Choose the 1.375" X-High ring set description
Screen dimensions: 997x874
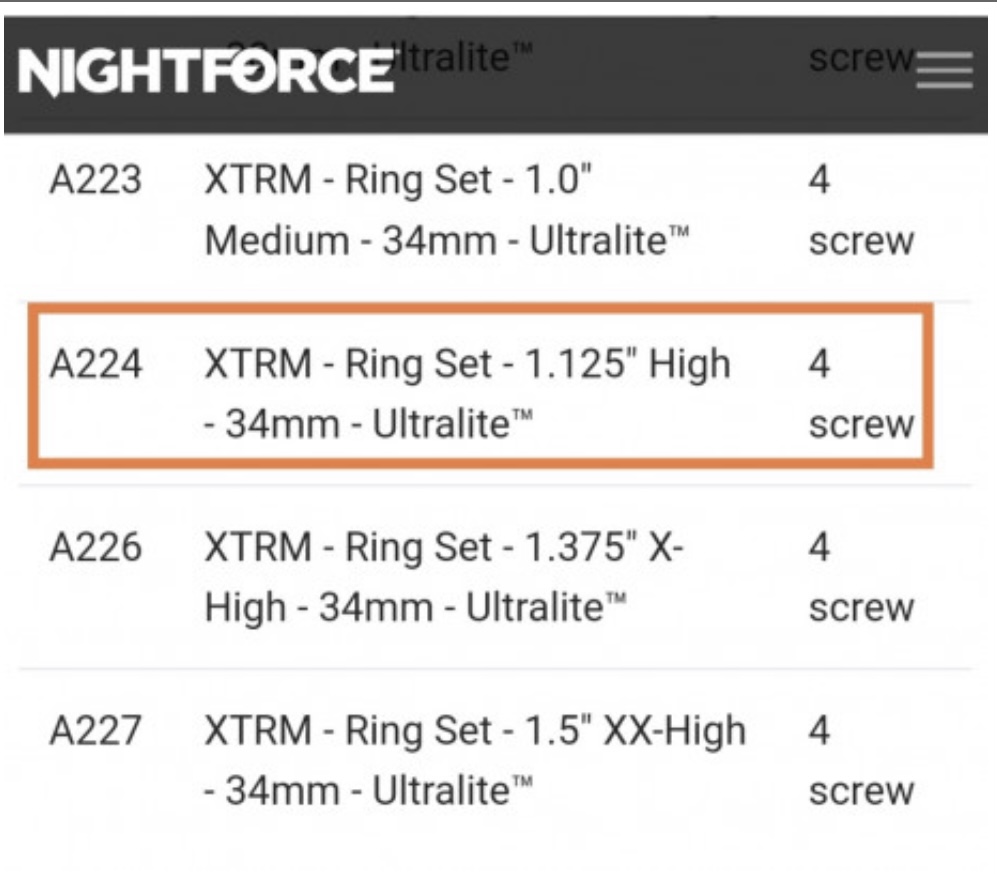[x=445, y=578]
